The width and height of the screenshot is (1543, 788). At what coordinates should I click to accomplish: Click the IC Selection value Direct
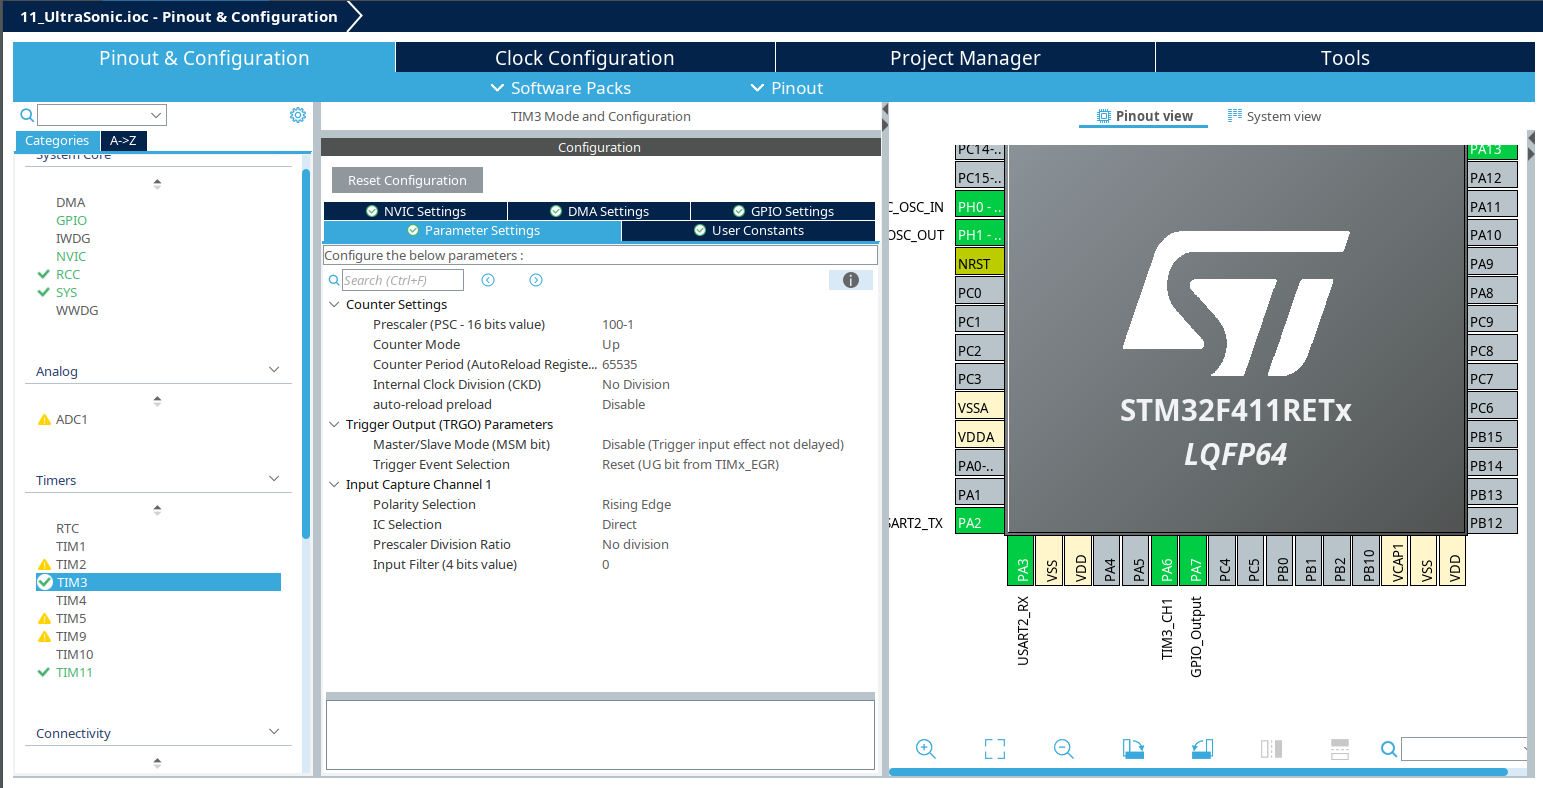(620, 524)
